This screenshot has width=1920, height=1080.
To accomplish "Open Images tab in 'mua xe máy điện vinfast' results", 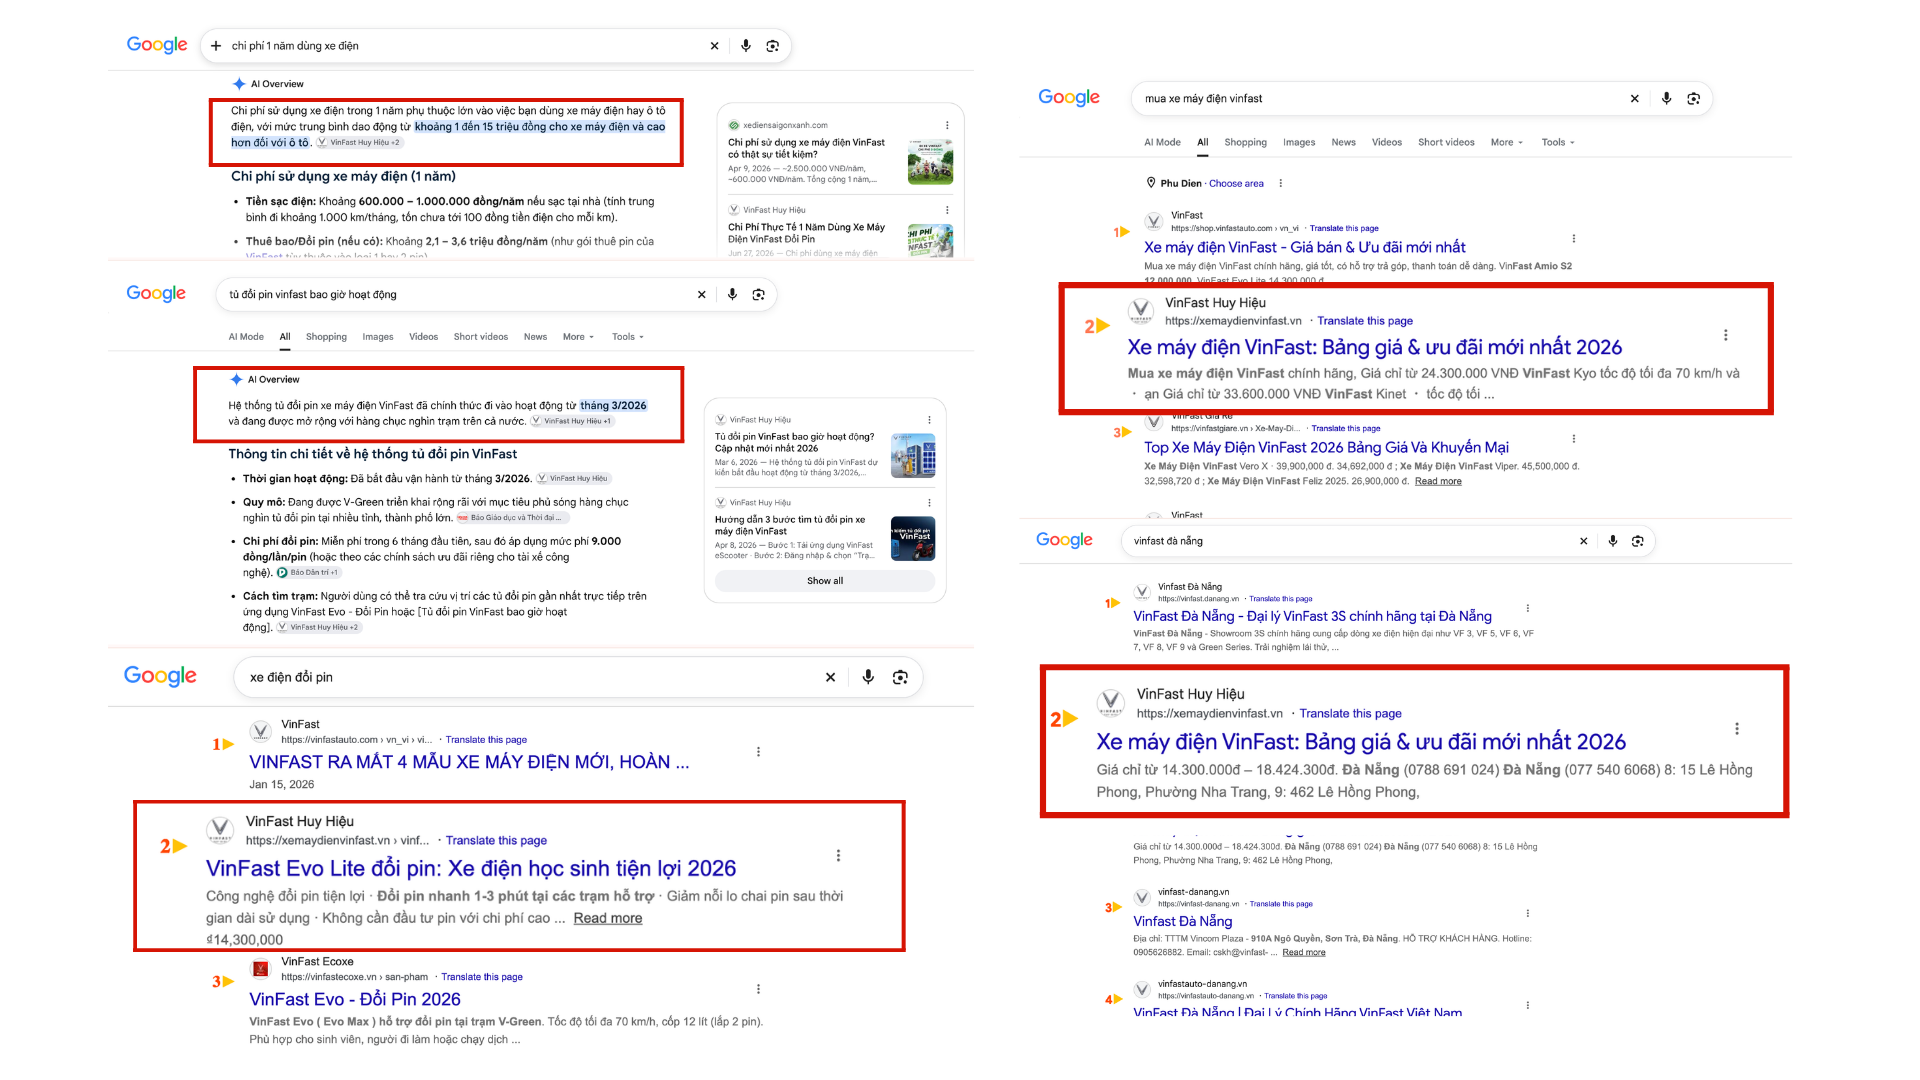I will [x=1299, y=142].
